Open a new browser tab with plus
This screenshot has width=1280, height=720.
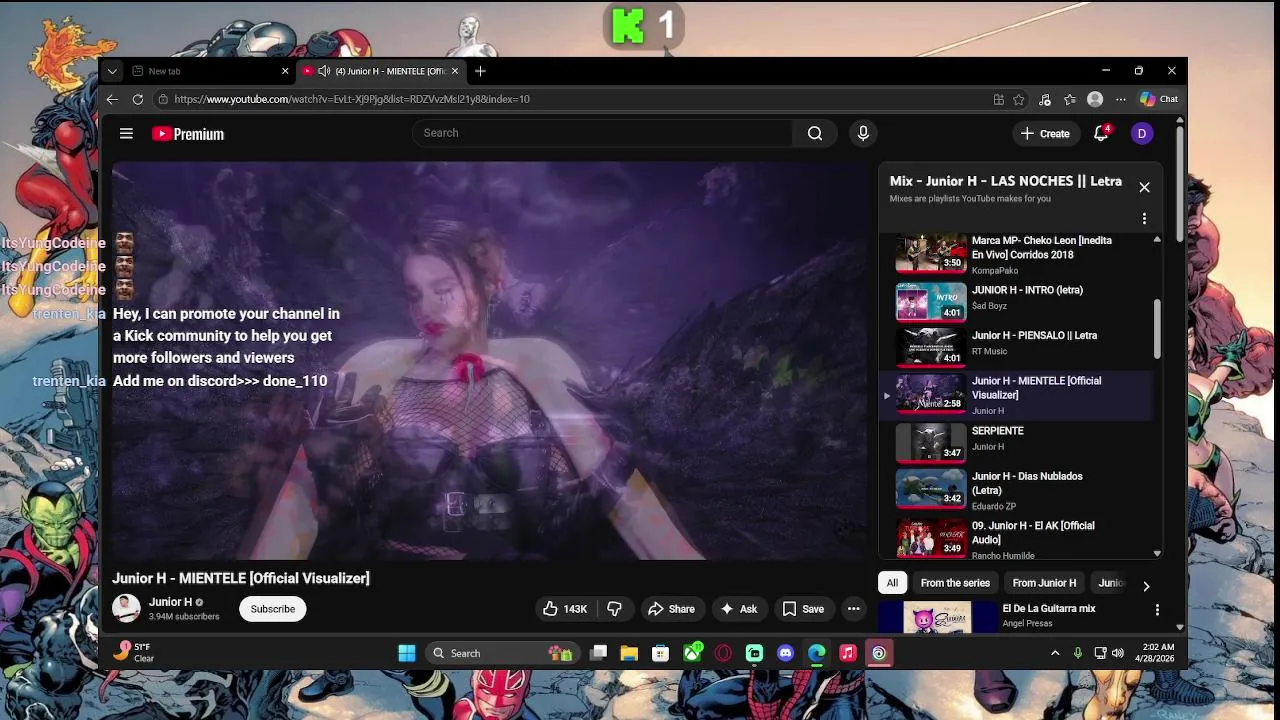(x=480, y=71)
